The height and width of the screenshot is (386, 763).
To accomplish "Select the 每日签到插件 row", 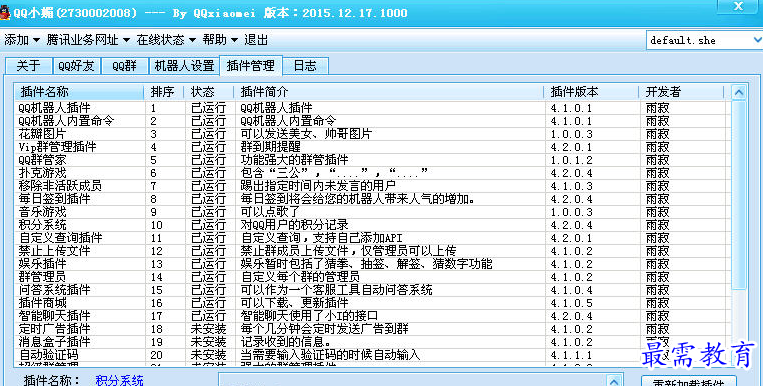I will coord(372,199).
